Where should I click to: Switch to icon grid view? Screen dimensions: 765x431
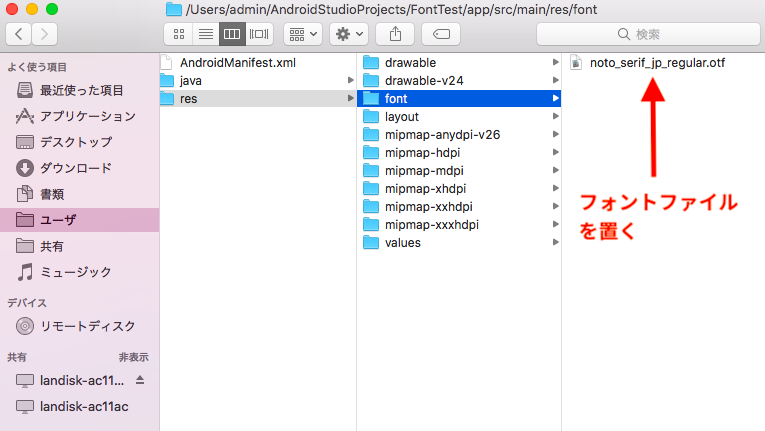tap(179, 34)
